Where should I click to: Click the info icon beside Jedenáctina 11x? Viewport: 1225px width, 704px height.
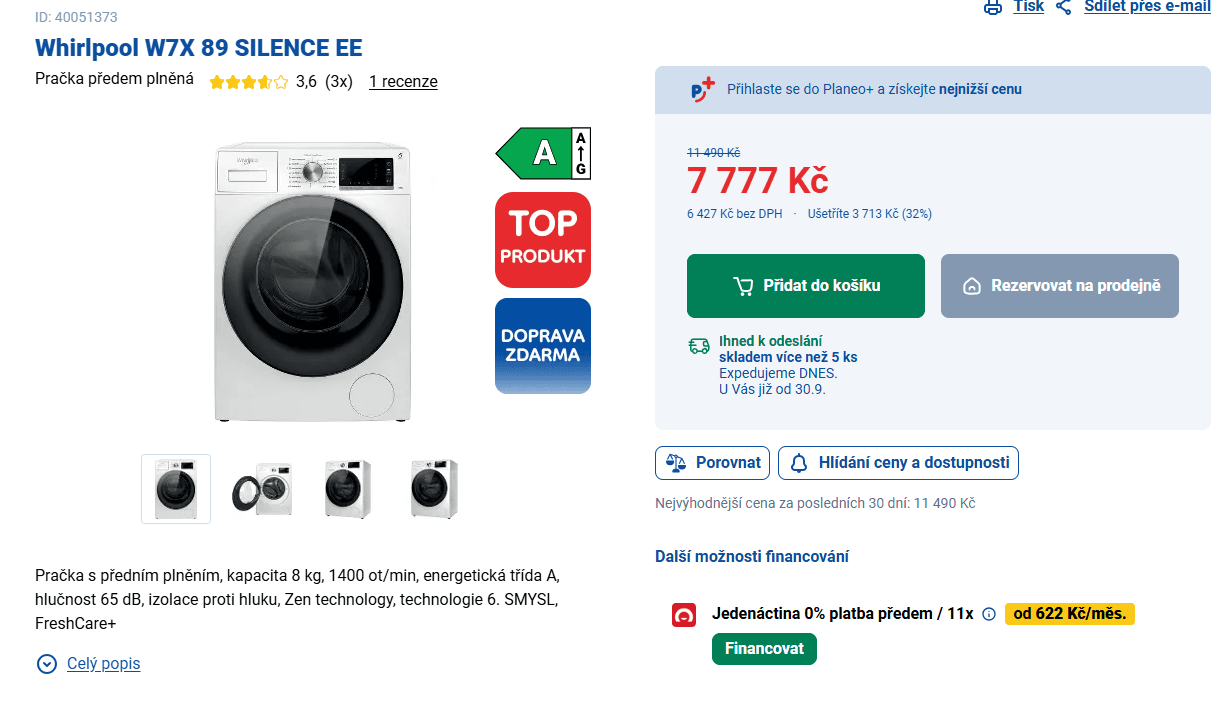click(989, 614)
